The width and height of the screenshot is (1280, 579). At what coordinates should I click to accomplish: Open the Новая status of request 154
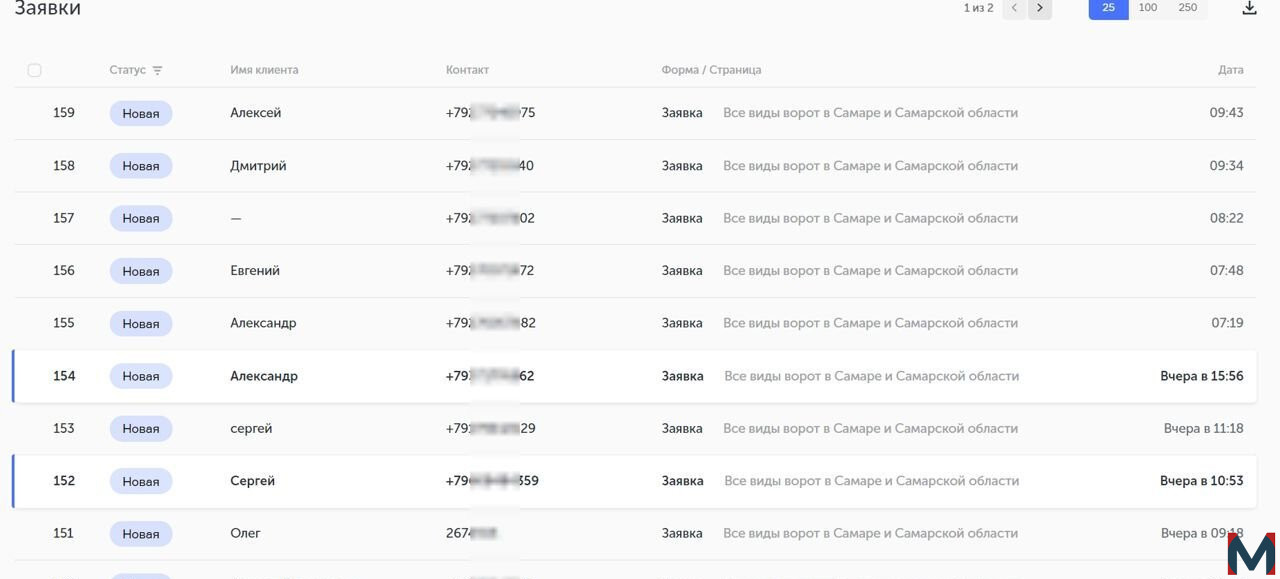tap(141, 376)
